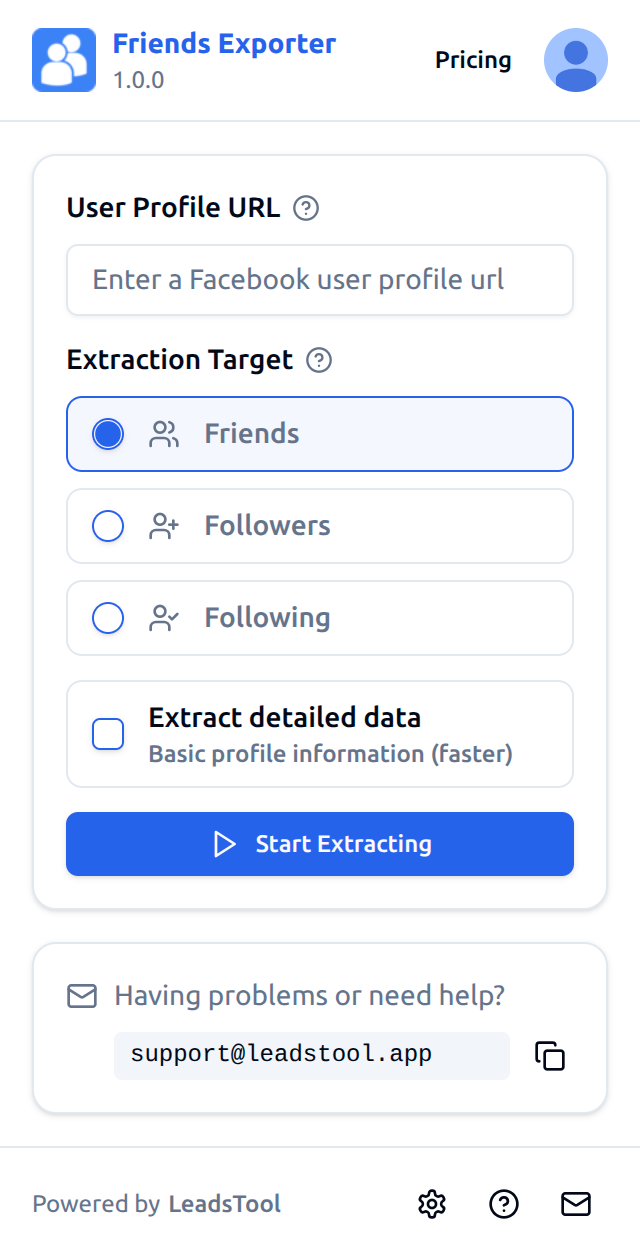Open the Pricing page
Viewport: 640px width, 1260px height.
[x=473, y=60]
